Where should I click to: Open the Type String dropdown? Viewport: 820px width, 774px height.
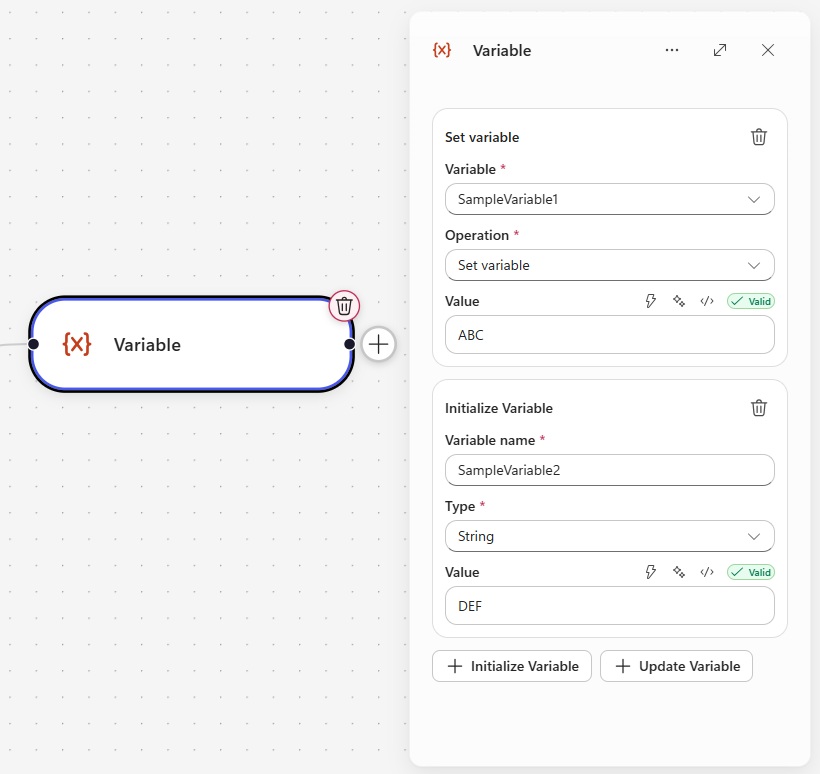pos(609,536)
